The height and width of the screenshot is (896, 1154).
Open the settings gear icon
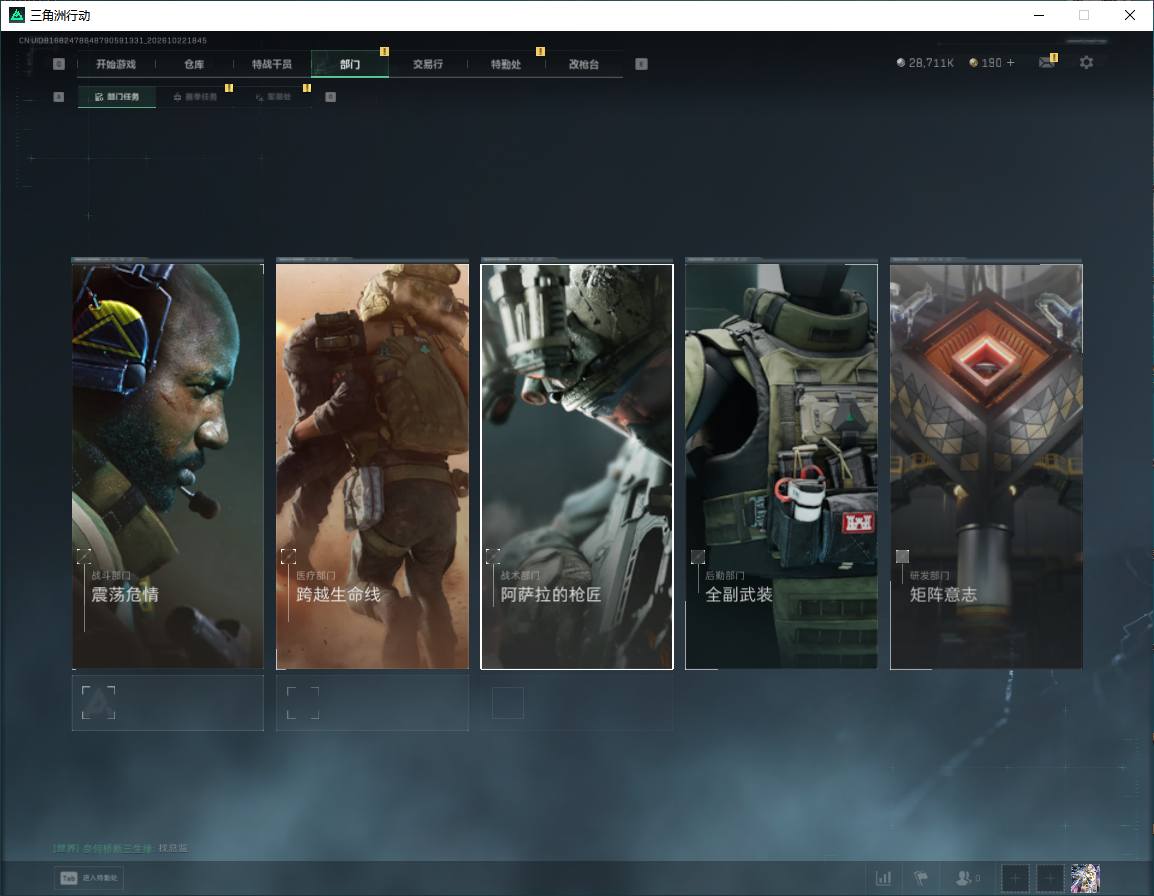tap(1086, 63)
